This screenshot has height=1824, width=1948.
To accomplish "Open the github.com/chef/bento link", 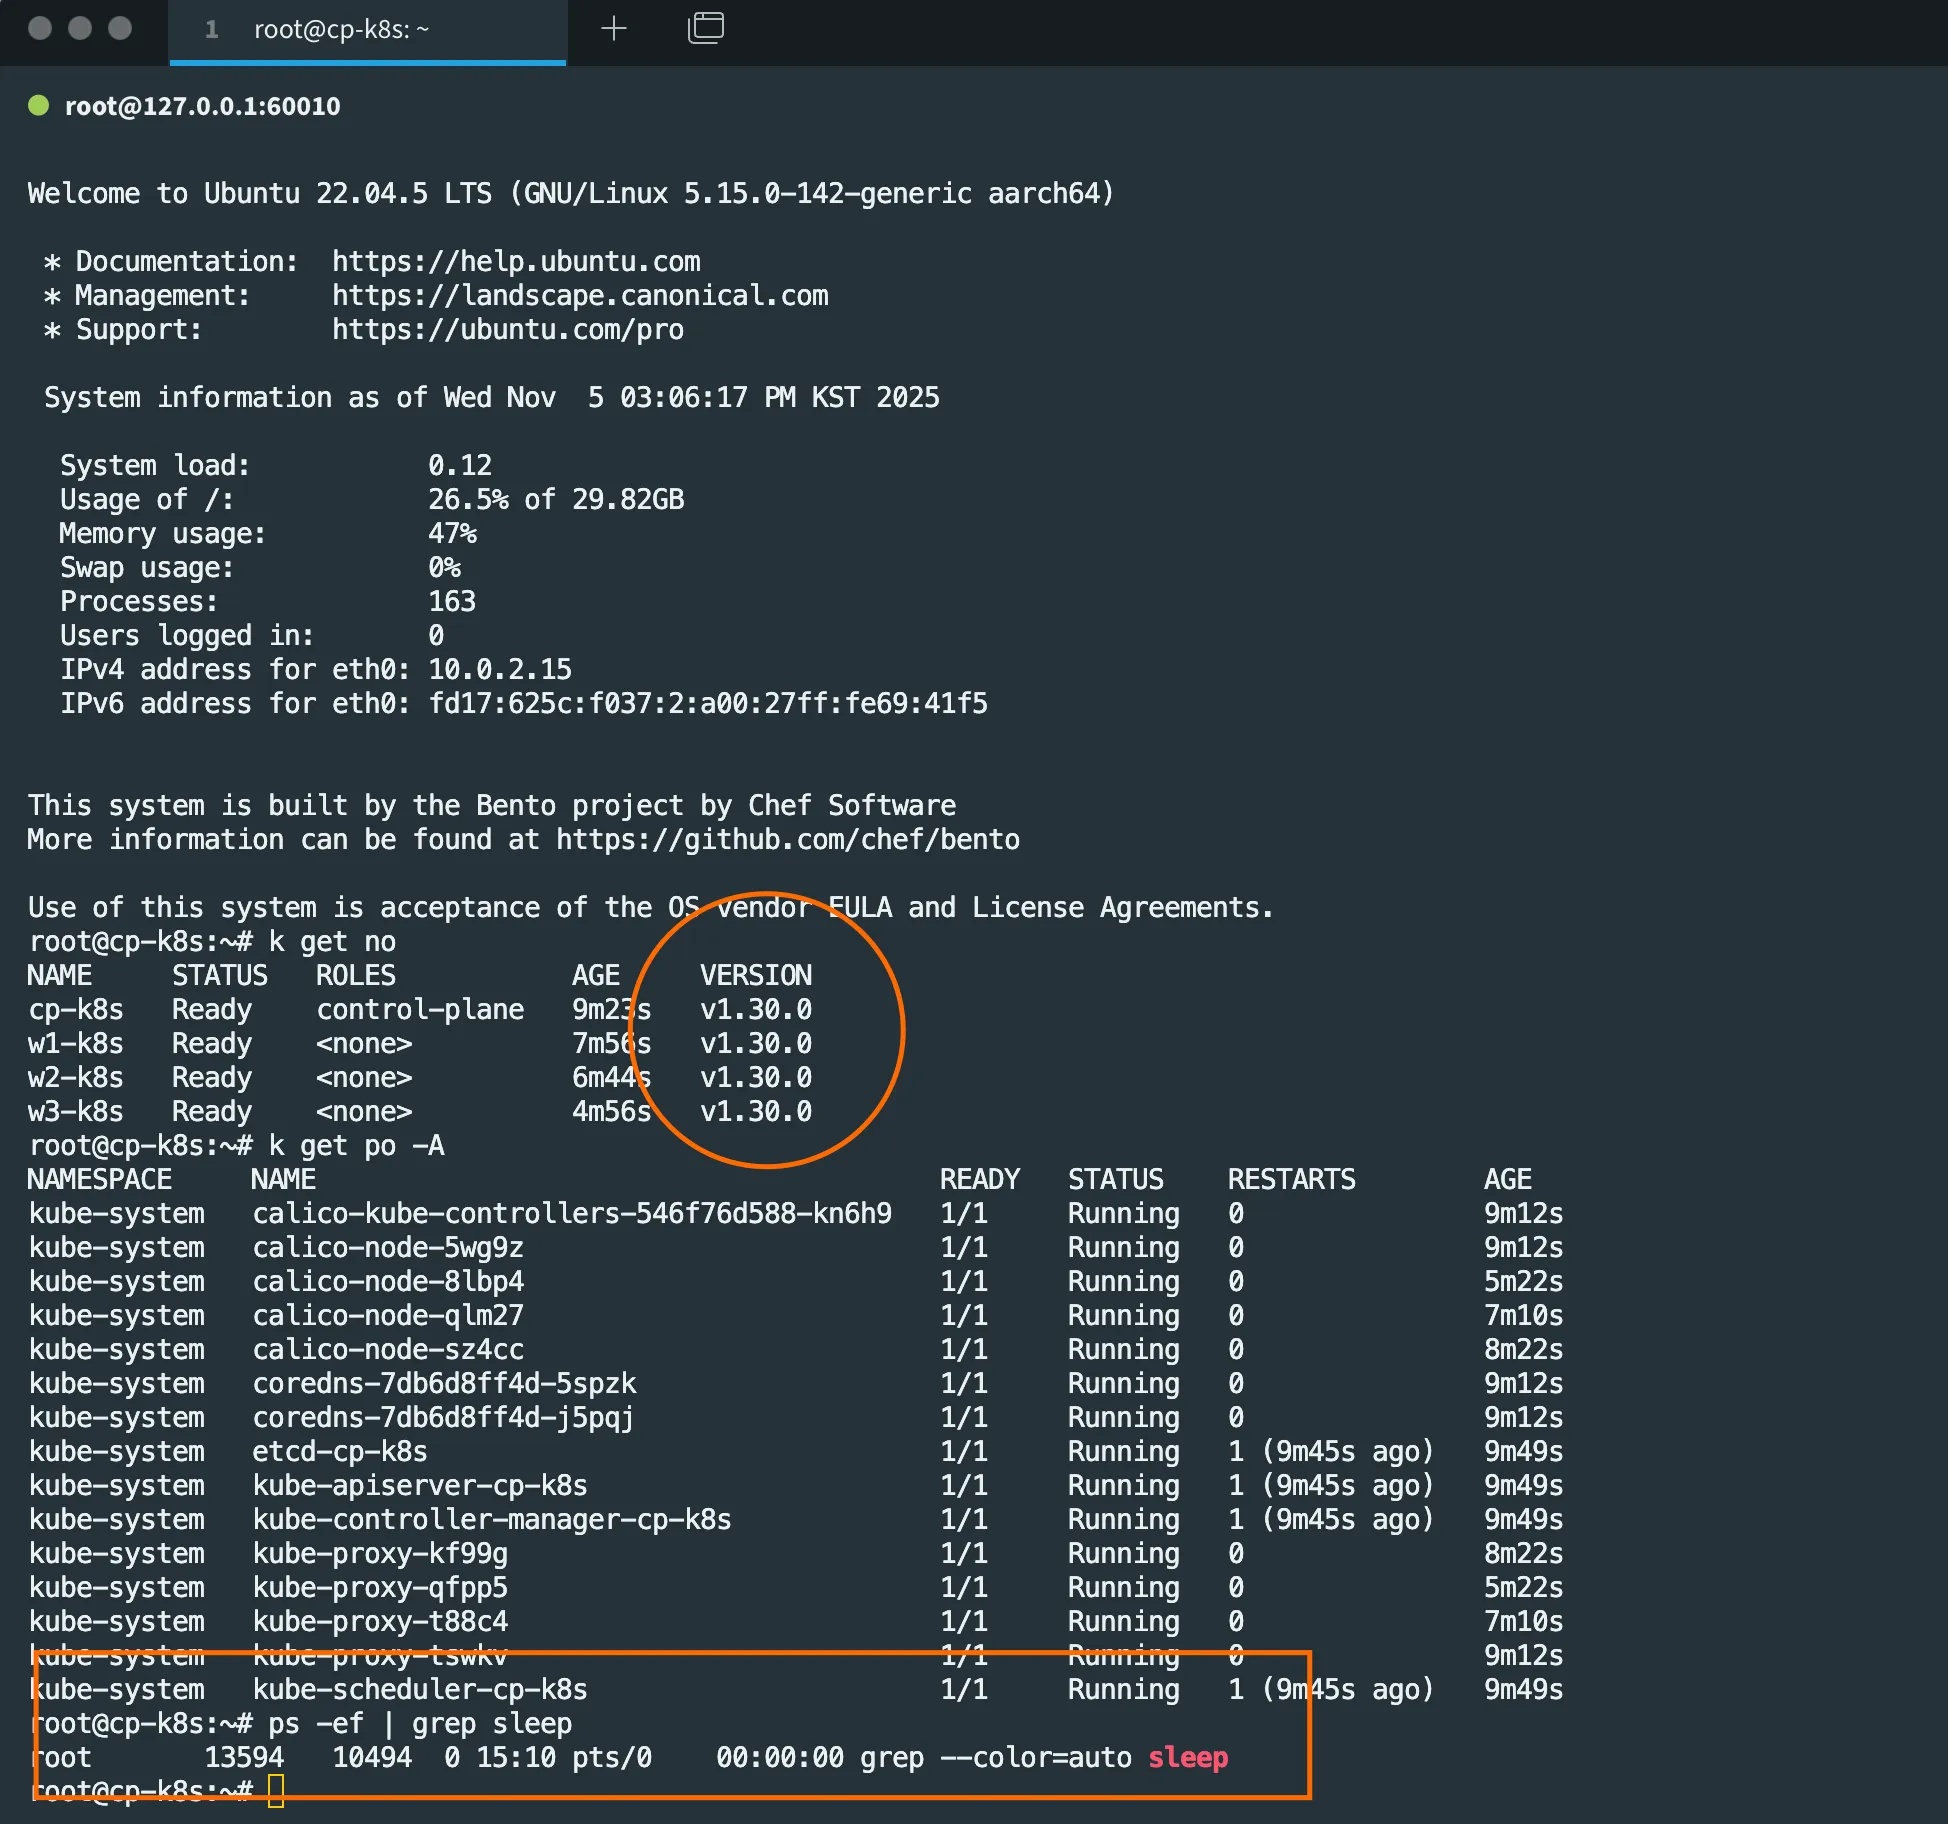I will 788,840.
